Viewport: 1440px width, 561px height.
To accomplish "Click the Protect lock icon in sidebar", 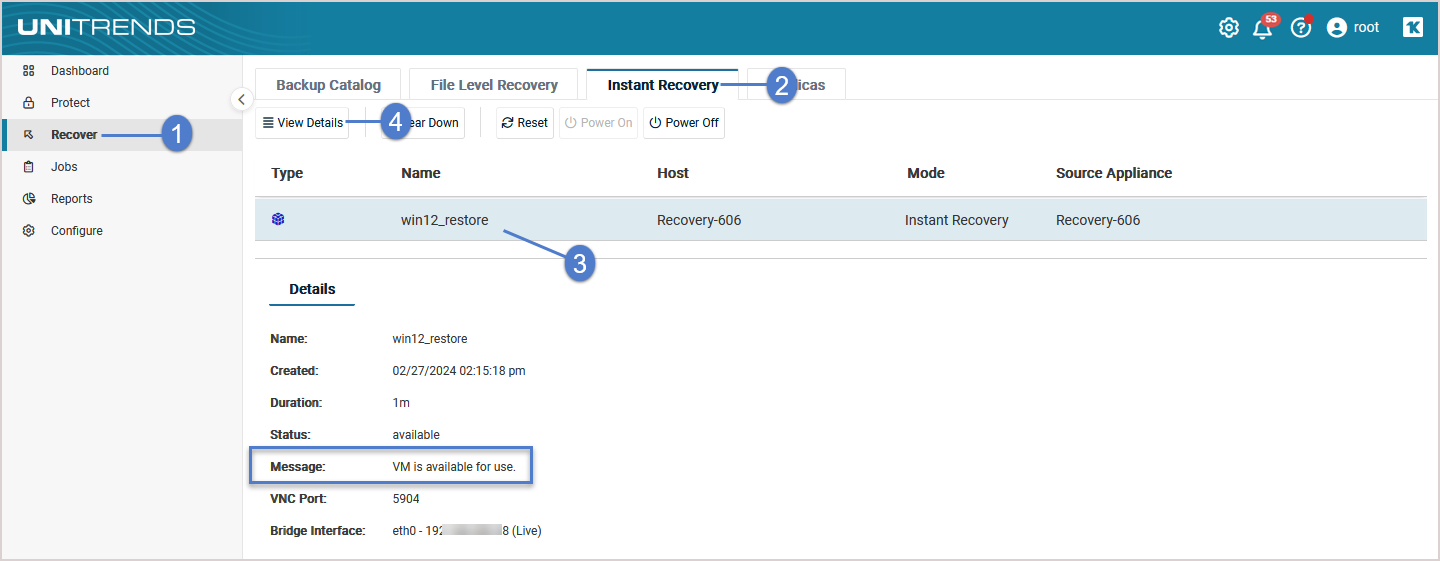I will tap(29, 103).
